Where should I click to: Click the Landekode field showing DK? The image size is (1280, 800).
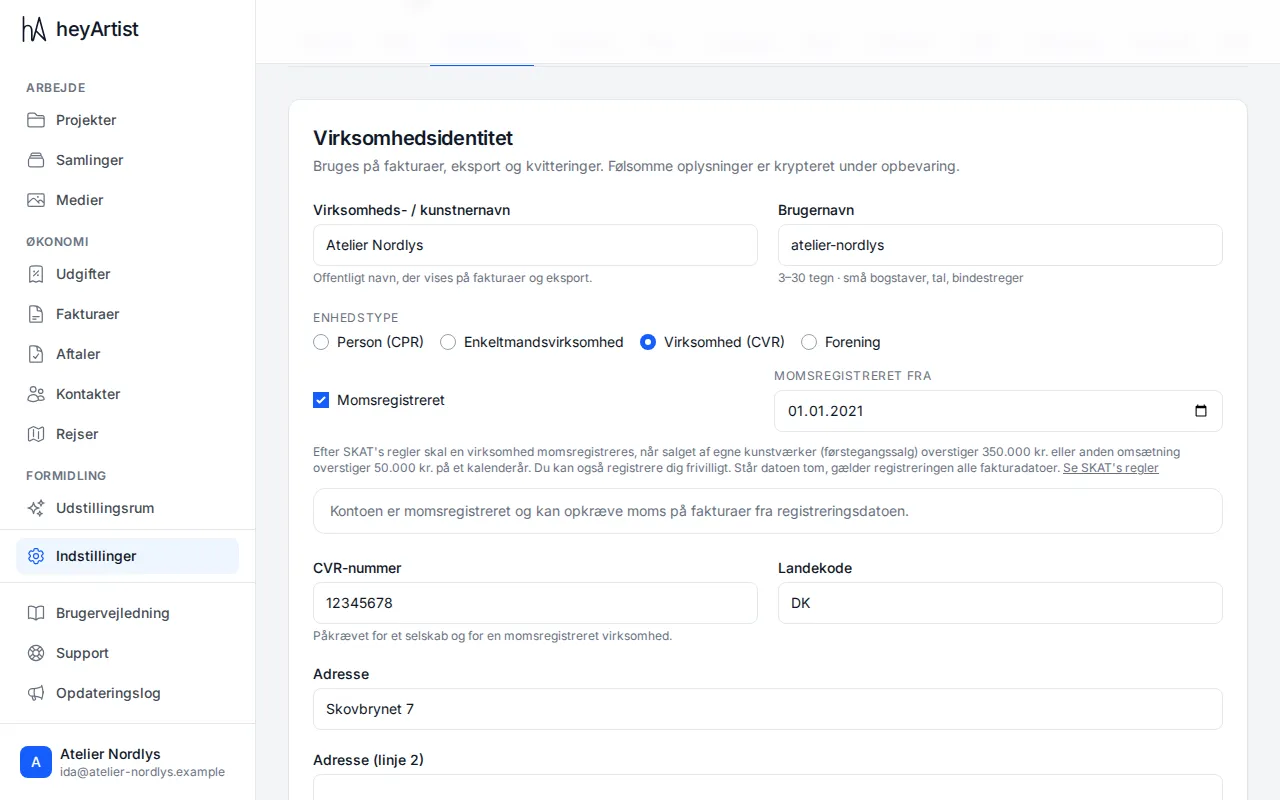point(1000,603)
